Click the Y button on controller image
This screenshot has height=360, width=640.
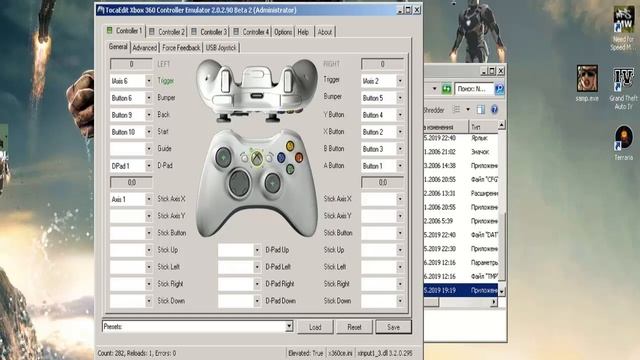pos(290,146)
